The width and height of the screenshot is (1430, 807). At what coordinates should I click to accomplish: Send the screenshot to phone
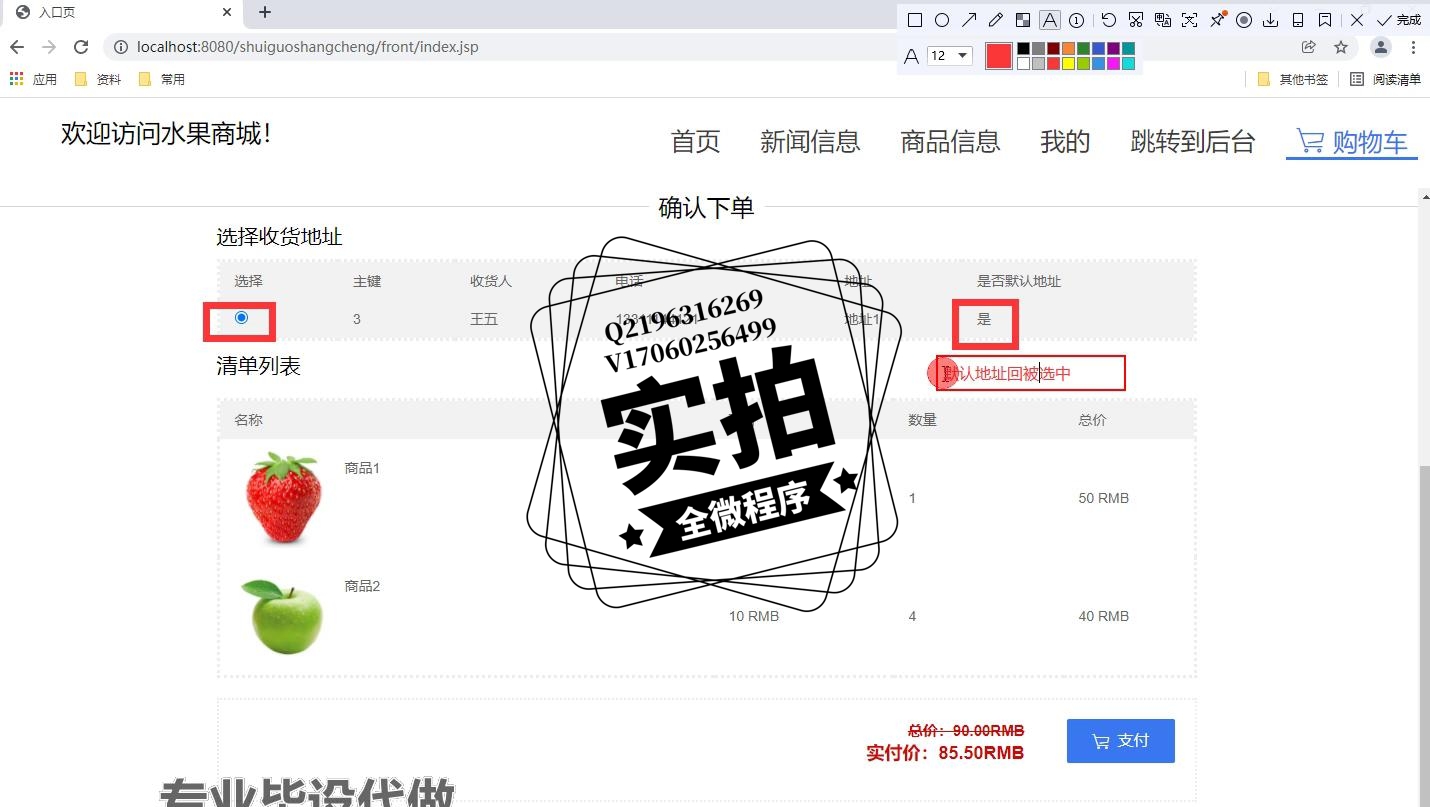1297,20
